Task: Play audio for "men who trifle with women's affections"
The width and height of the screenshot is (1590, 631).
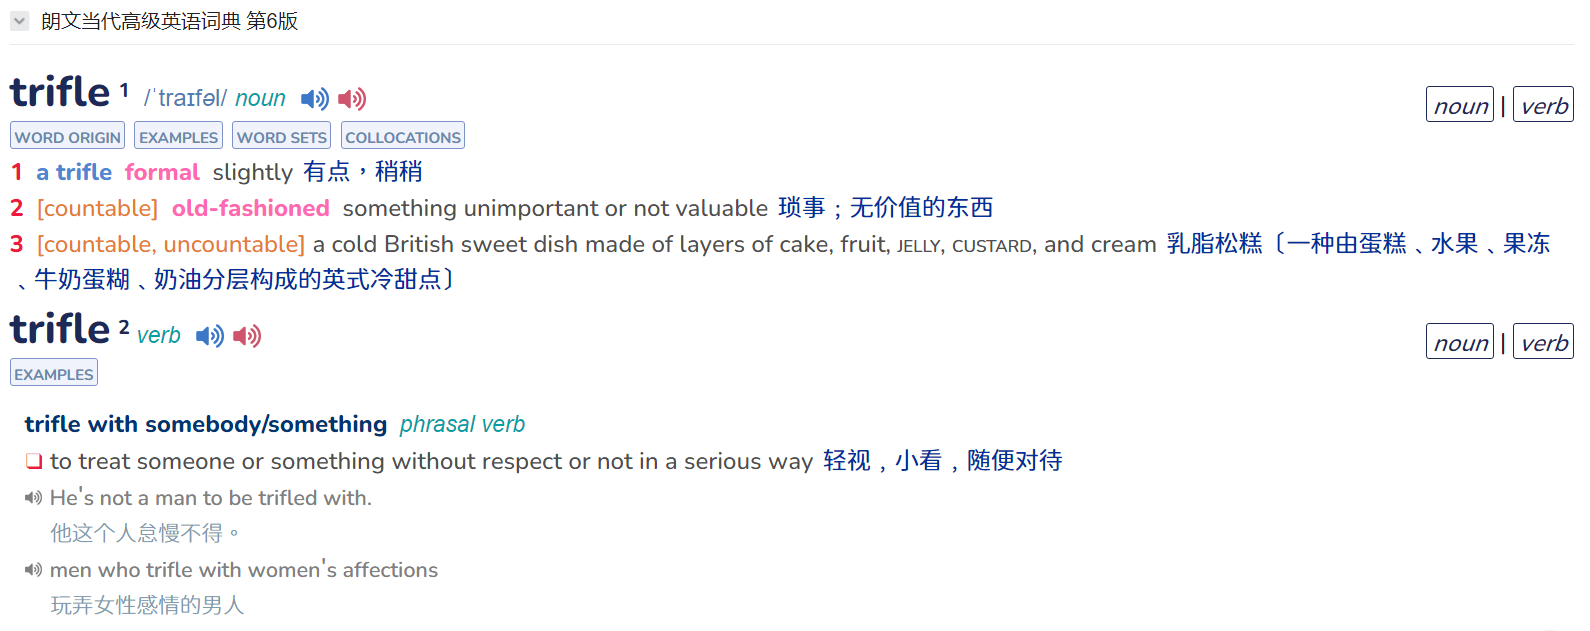Action: pos(34,570)
